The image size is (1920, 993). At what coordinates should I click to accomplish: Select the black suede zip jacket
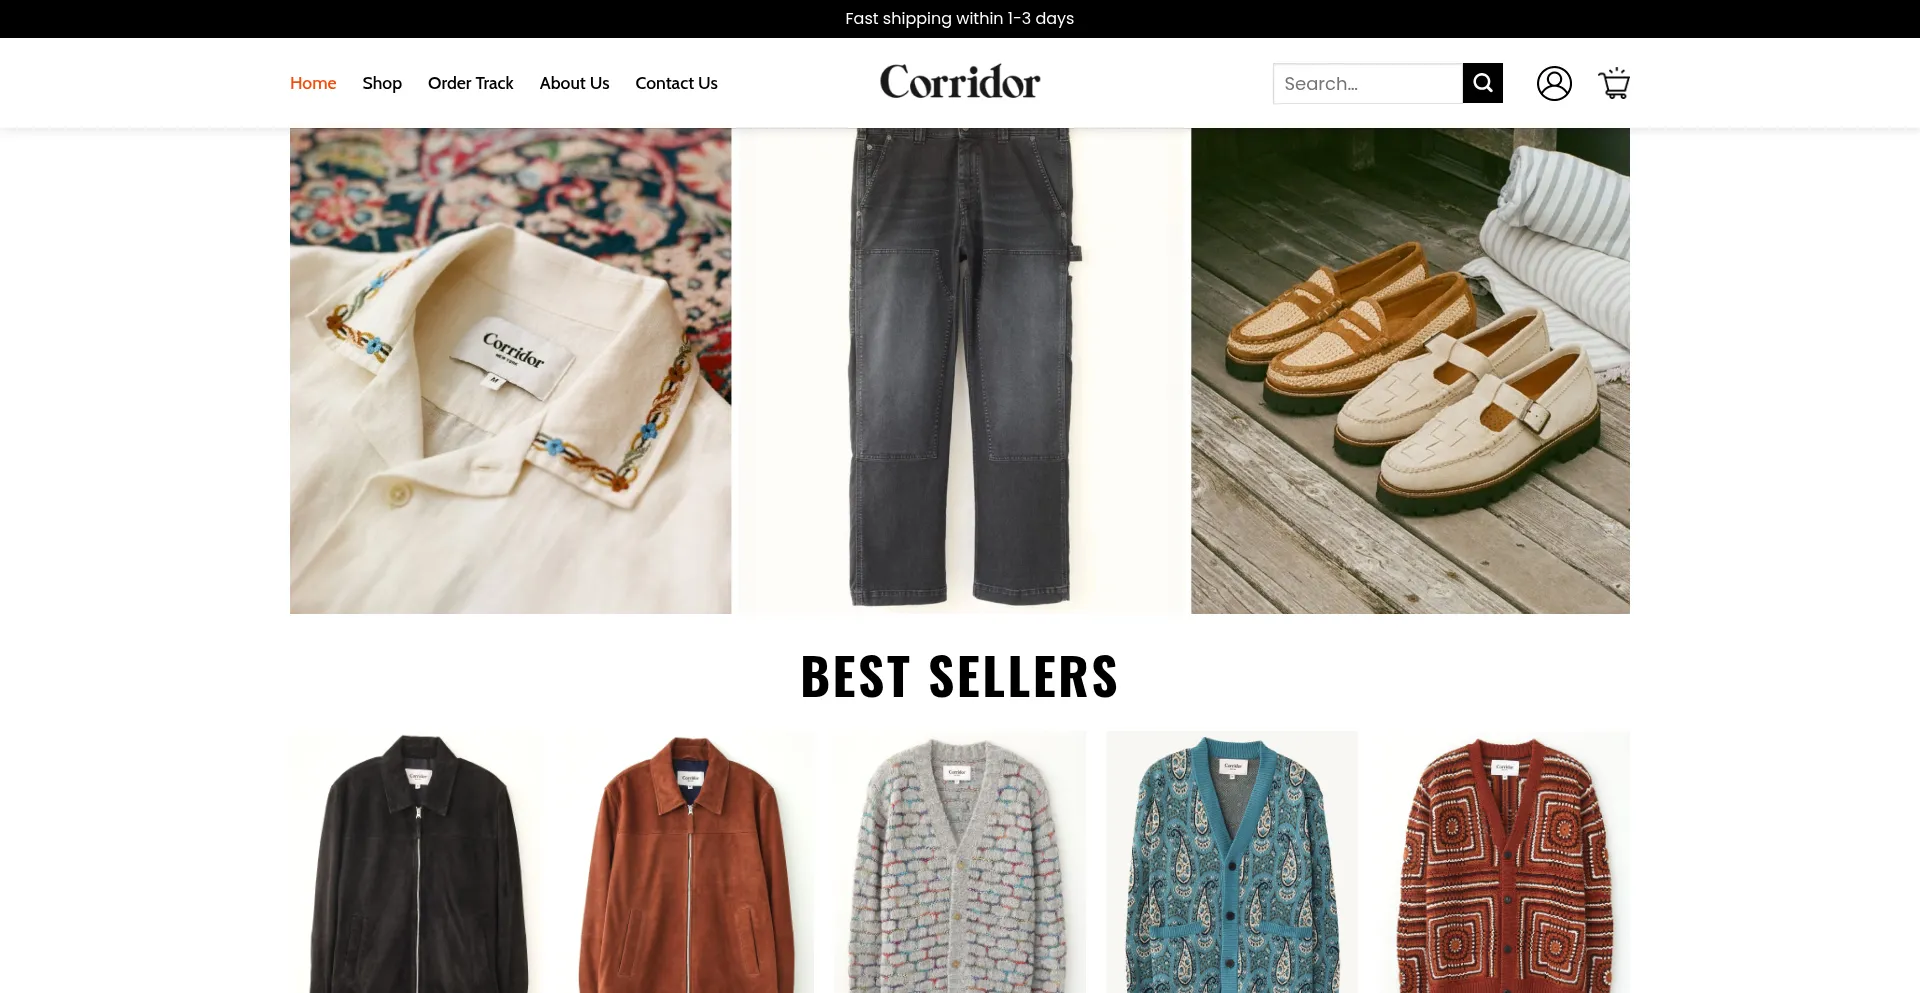pyautogui.click(x=416, y=862)
